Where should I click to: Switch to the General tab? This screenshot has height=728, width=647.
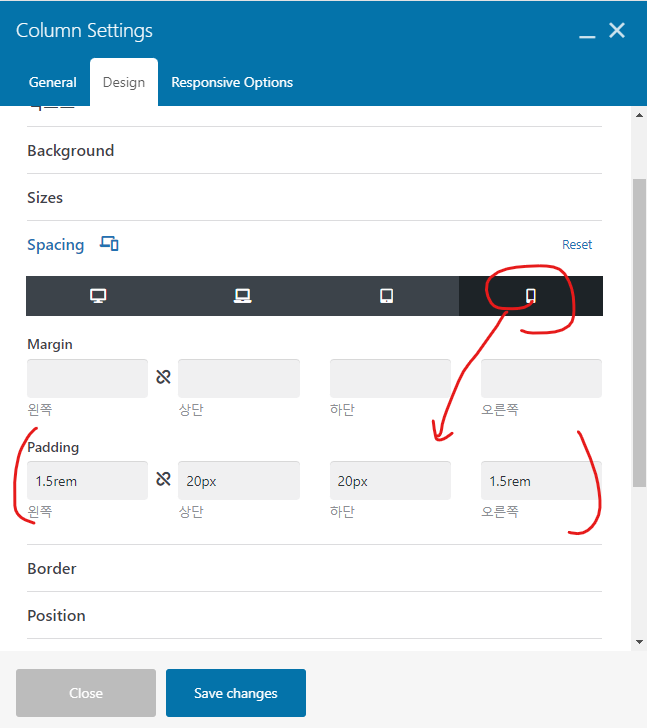[x=52, y=82]
